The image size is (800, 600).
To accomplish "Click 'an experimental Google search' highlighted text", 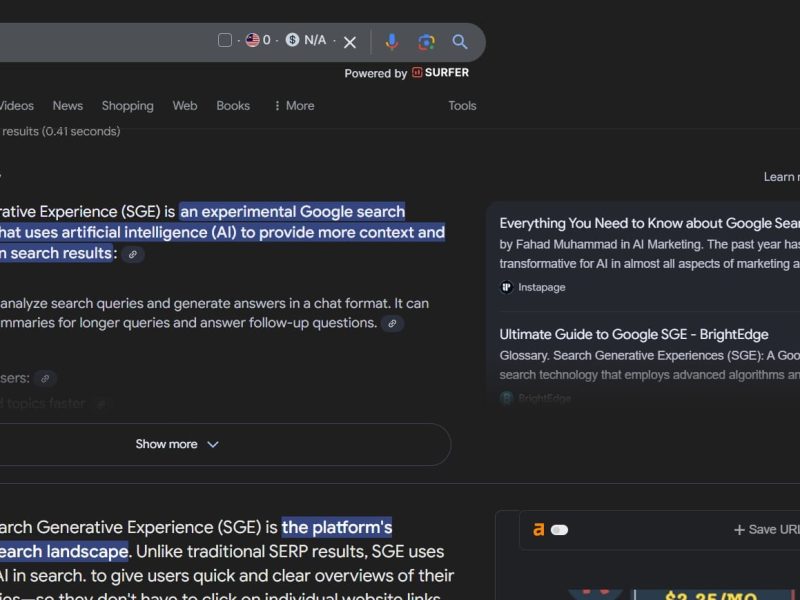I will click(292, 212).
